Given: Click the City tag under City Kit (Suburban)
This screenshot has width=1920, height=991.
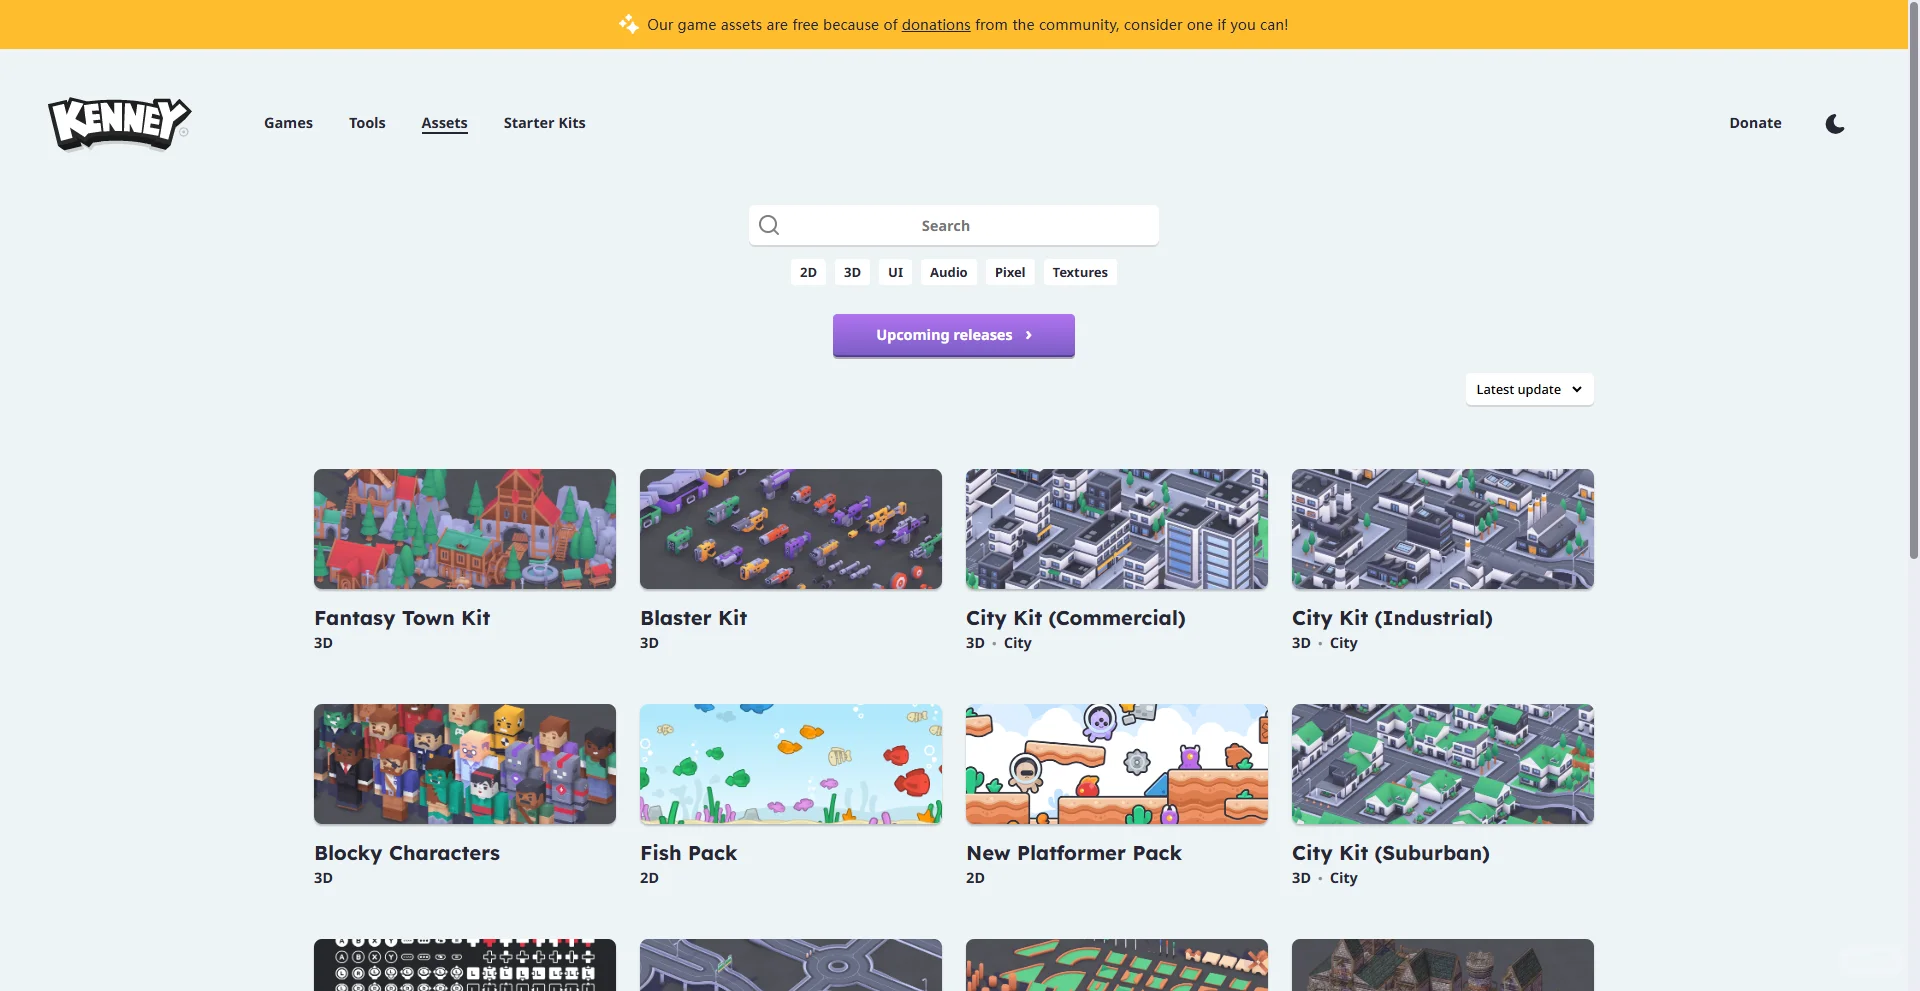Looking at the screenshot, I should pos(1344,878).
